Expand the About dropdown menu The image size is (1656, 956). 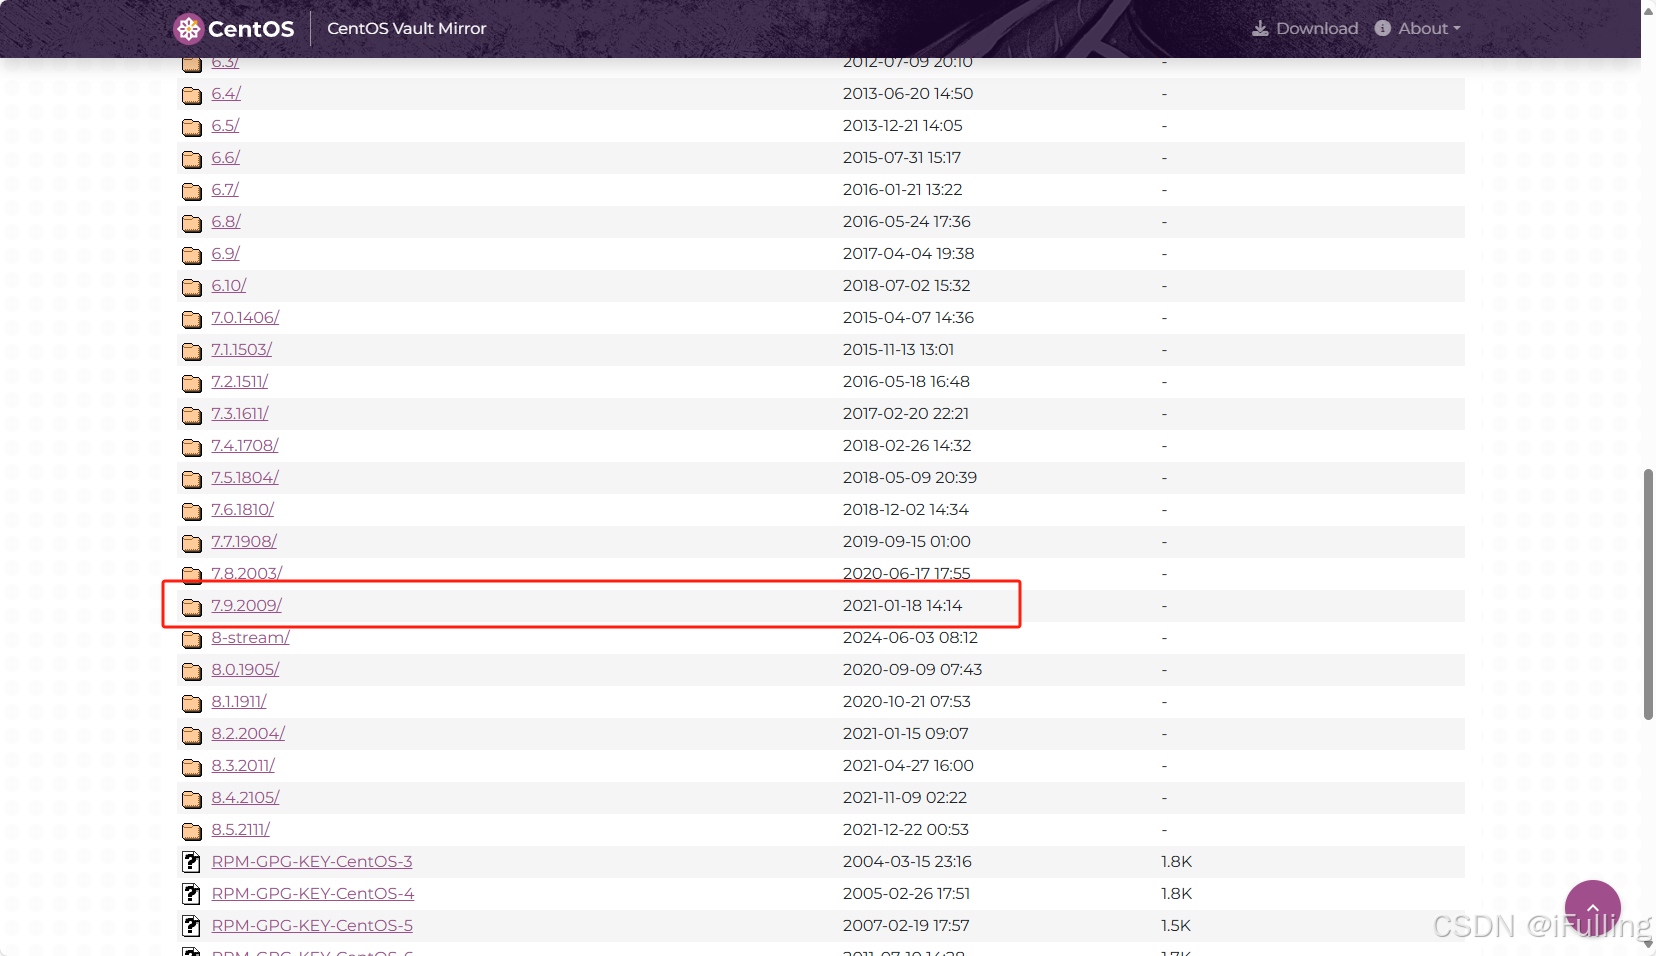coord(1418,28)
